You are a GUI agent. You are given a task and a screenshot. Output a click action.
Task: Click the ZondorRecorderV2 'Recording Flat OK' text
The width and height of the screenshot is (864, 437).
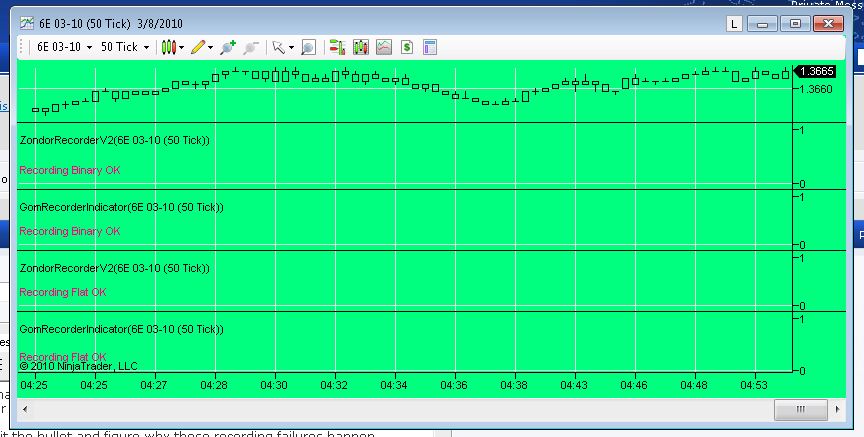tap(63, 292)
